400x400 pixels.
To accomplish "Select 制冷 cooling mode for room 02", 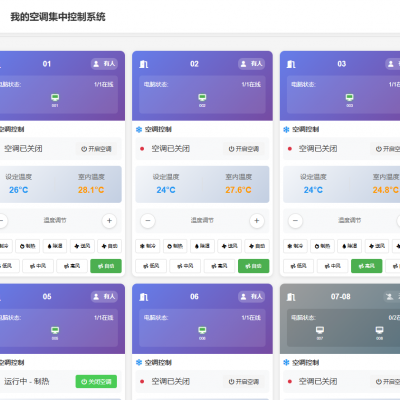I will tap(148, 246).
